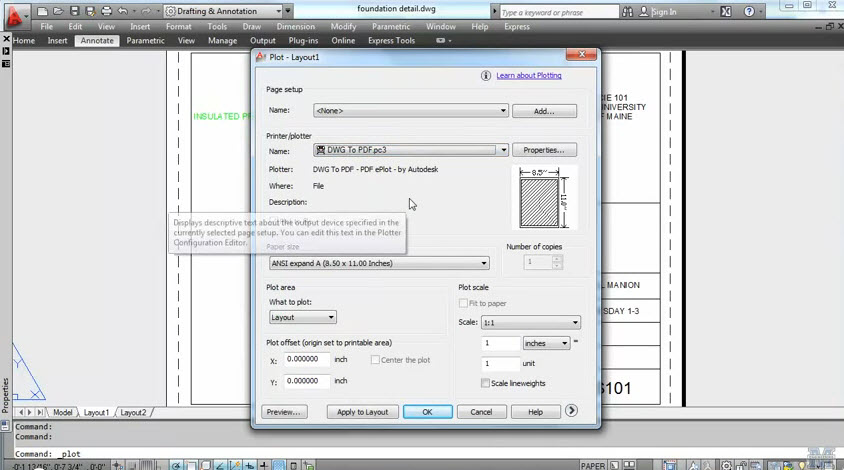Click the Infer Constraints status bar icon
Viewport: 844px width, 470px height.
[x=117, y=465]
